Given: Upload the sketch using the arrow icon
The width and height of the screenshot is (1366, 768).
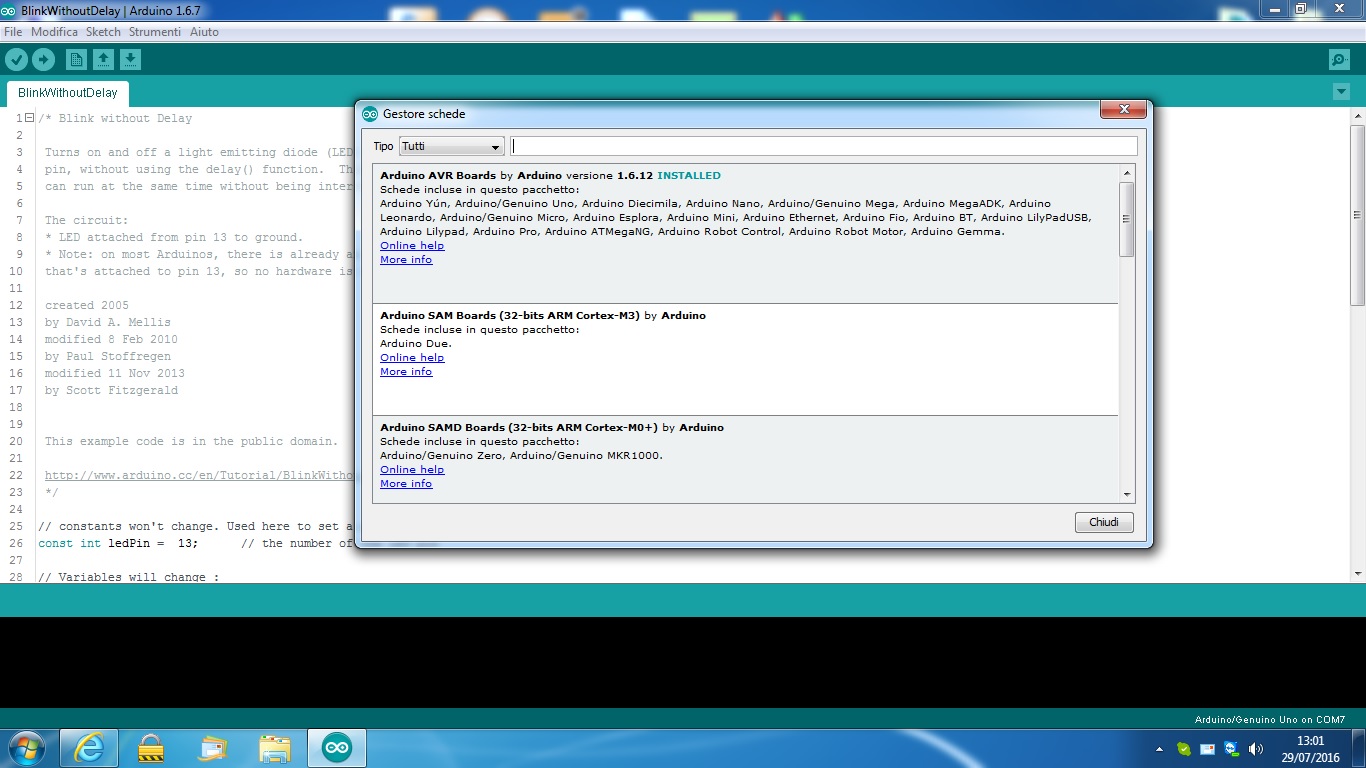Looking at the screenshot, I should tap(43, 59).
